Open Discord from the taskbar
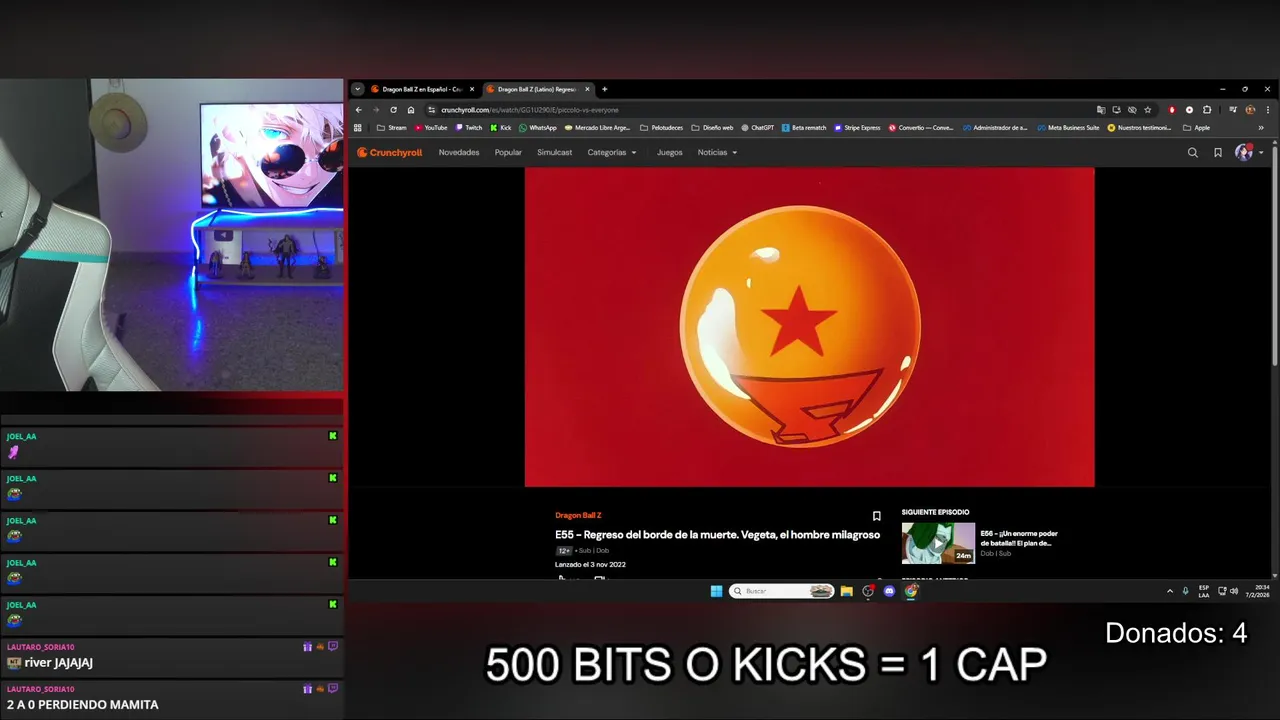The image size is (1280, 720). 889,591
